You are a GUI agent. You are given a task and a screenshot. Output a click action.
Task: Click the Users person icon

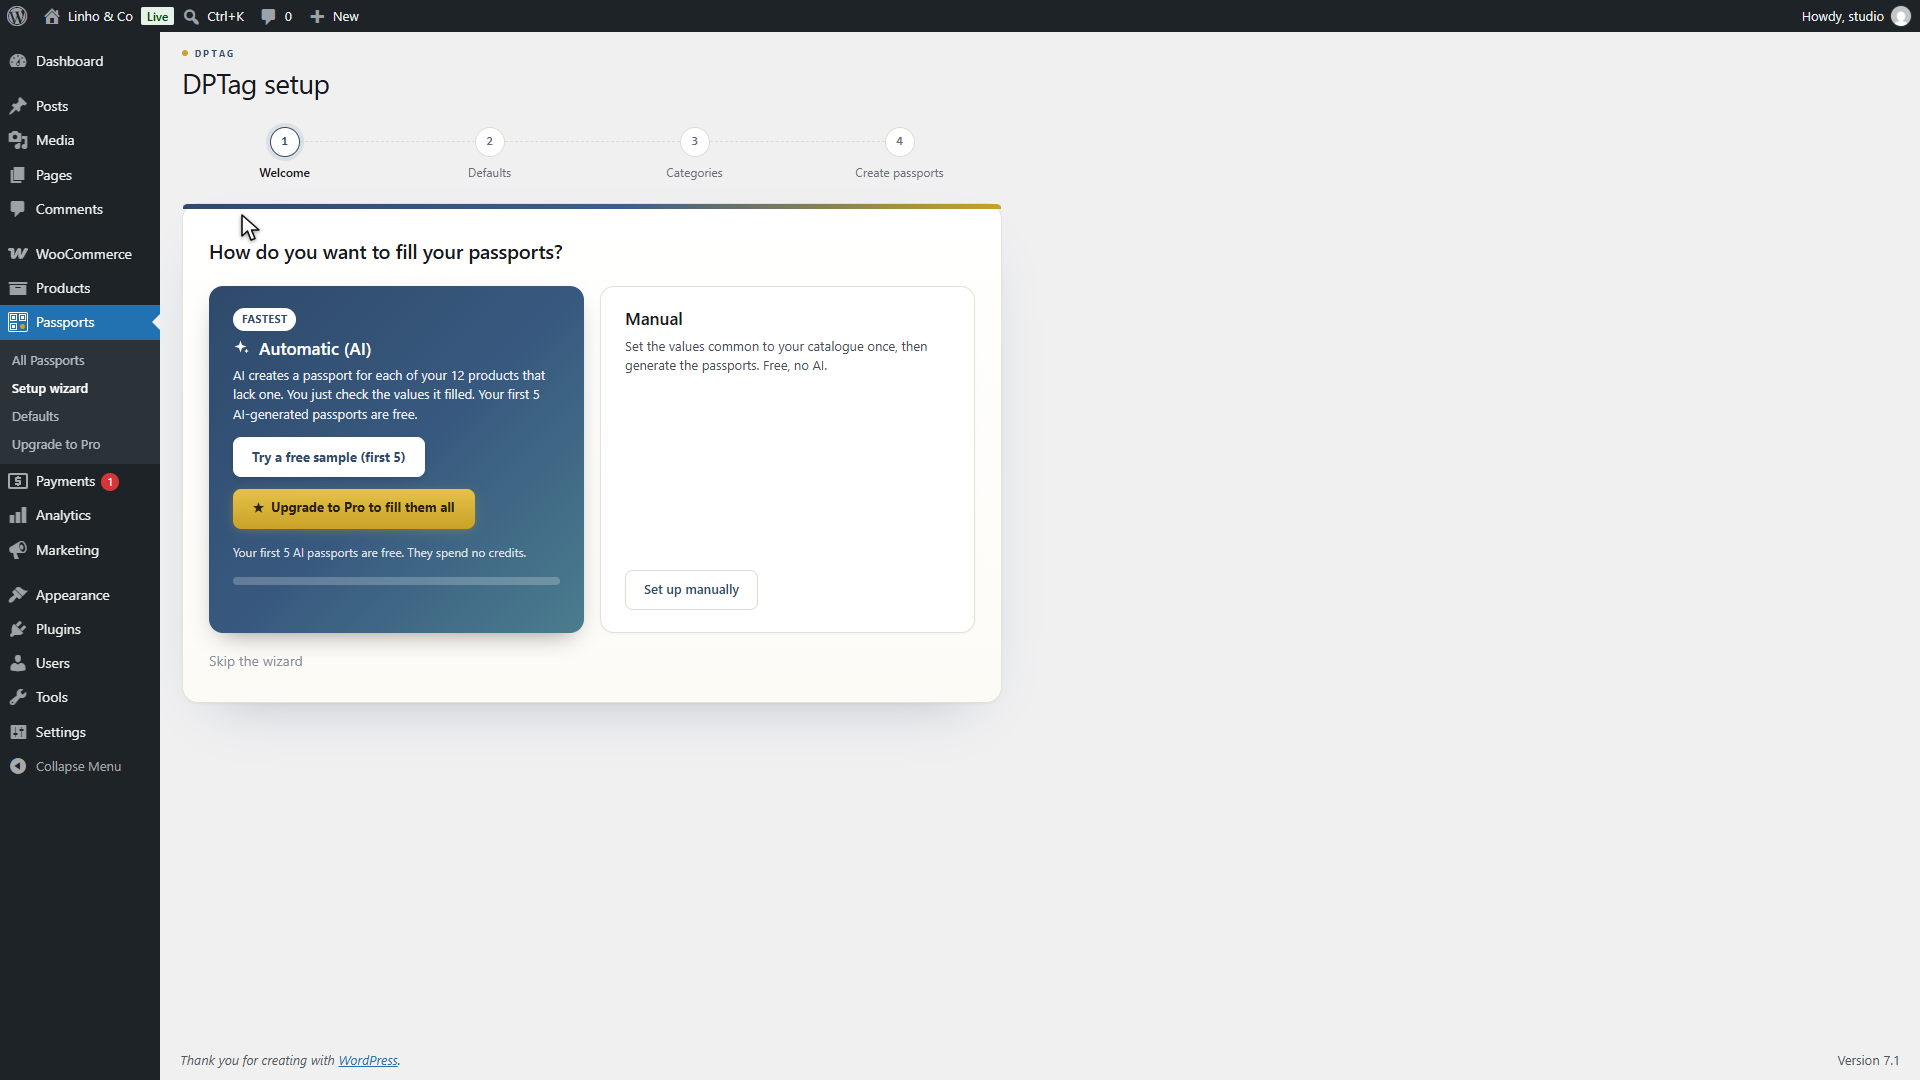pos(18,663)
